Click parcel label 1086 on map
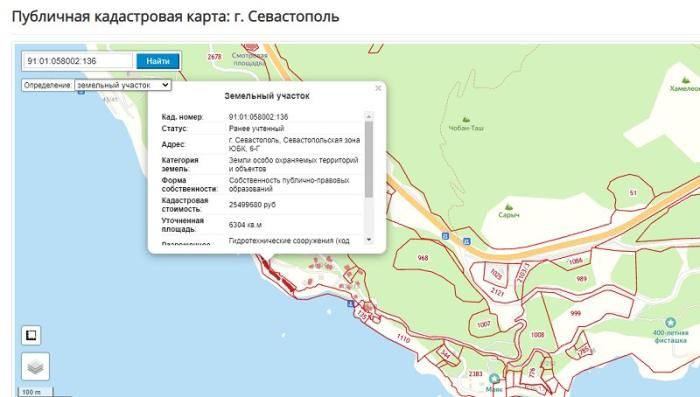The width and height of the screenshot is (700, 397). tap(575, 261)
